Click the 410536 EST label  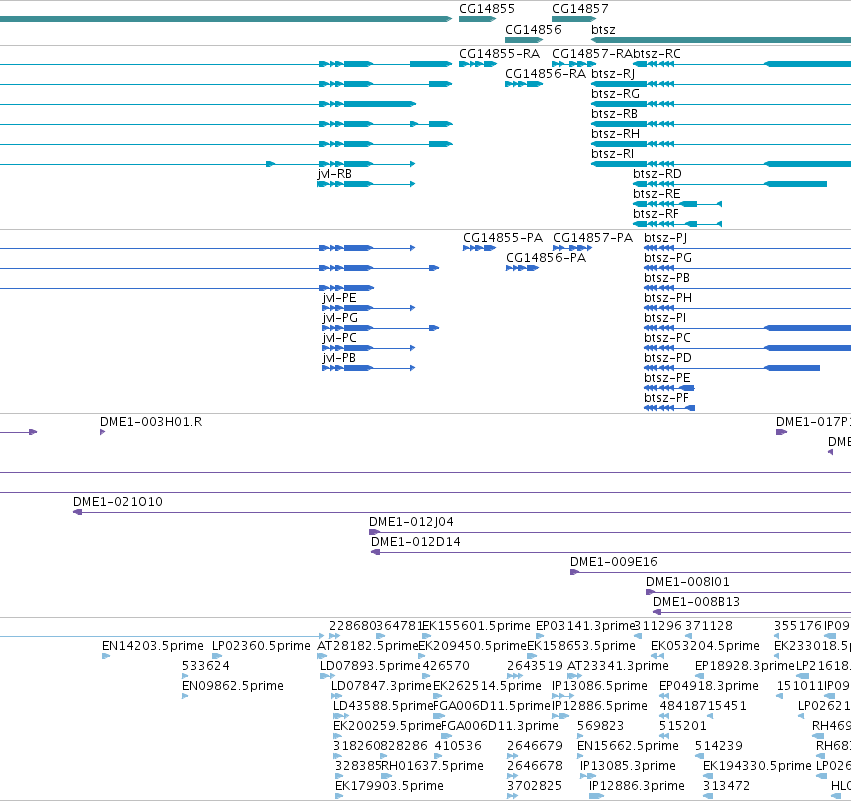click(458, 746)
